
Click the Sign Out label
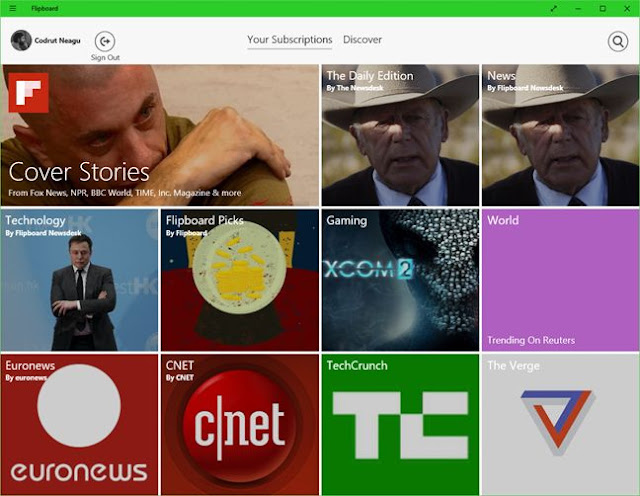point(105,58)
